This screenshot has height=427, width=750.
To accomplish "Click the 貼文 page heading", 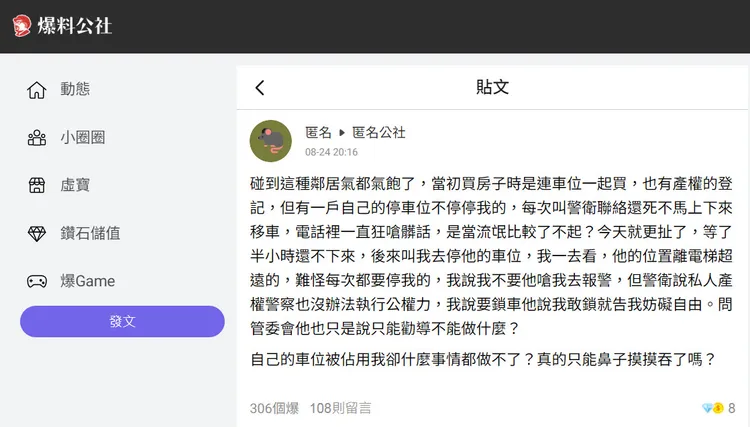I will point(492,87).
